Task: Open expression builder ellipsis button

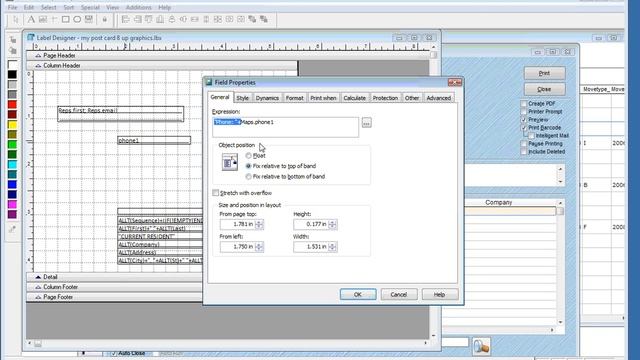Action: tap(367, 122)
